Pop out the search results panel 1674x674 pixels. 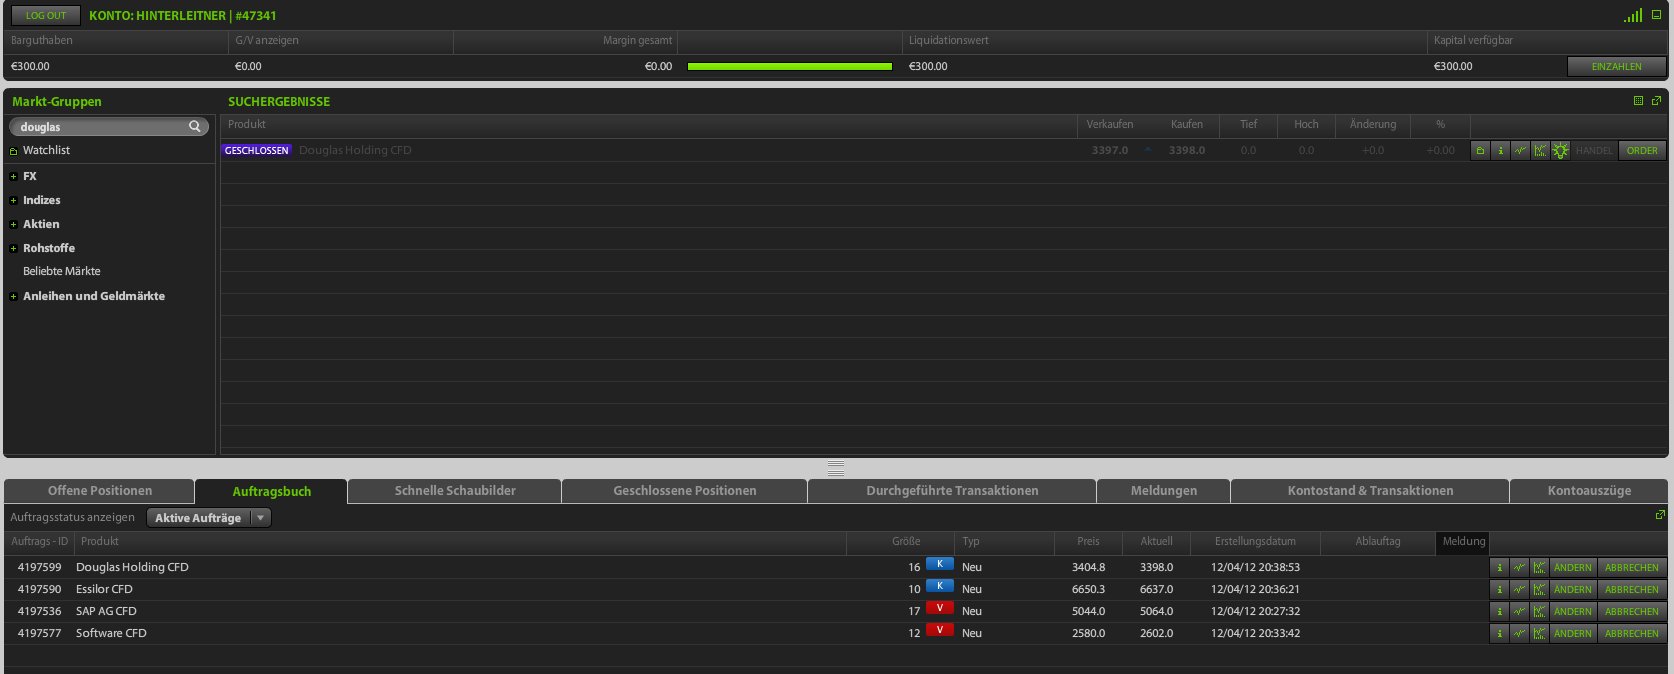1656,101
